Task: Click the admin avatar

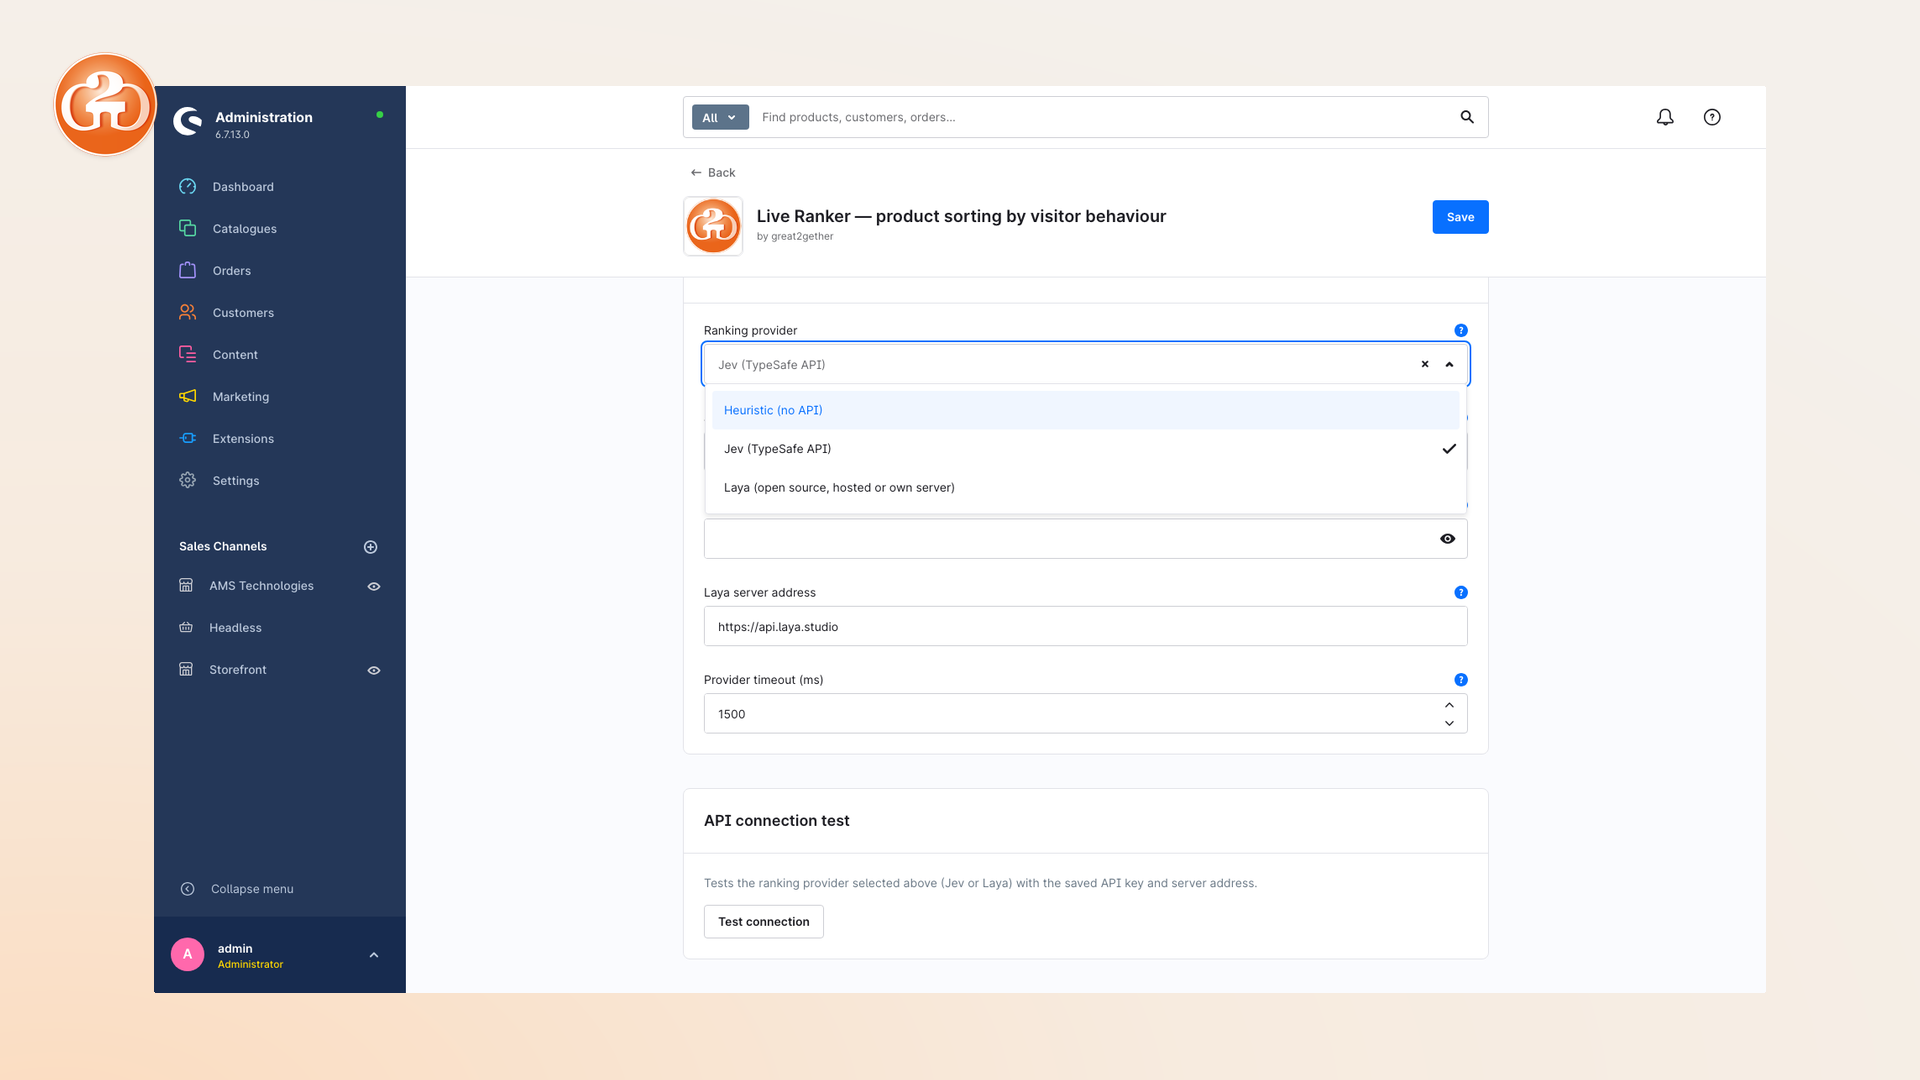Action: (187, 955)
